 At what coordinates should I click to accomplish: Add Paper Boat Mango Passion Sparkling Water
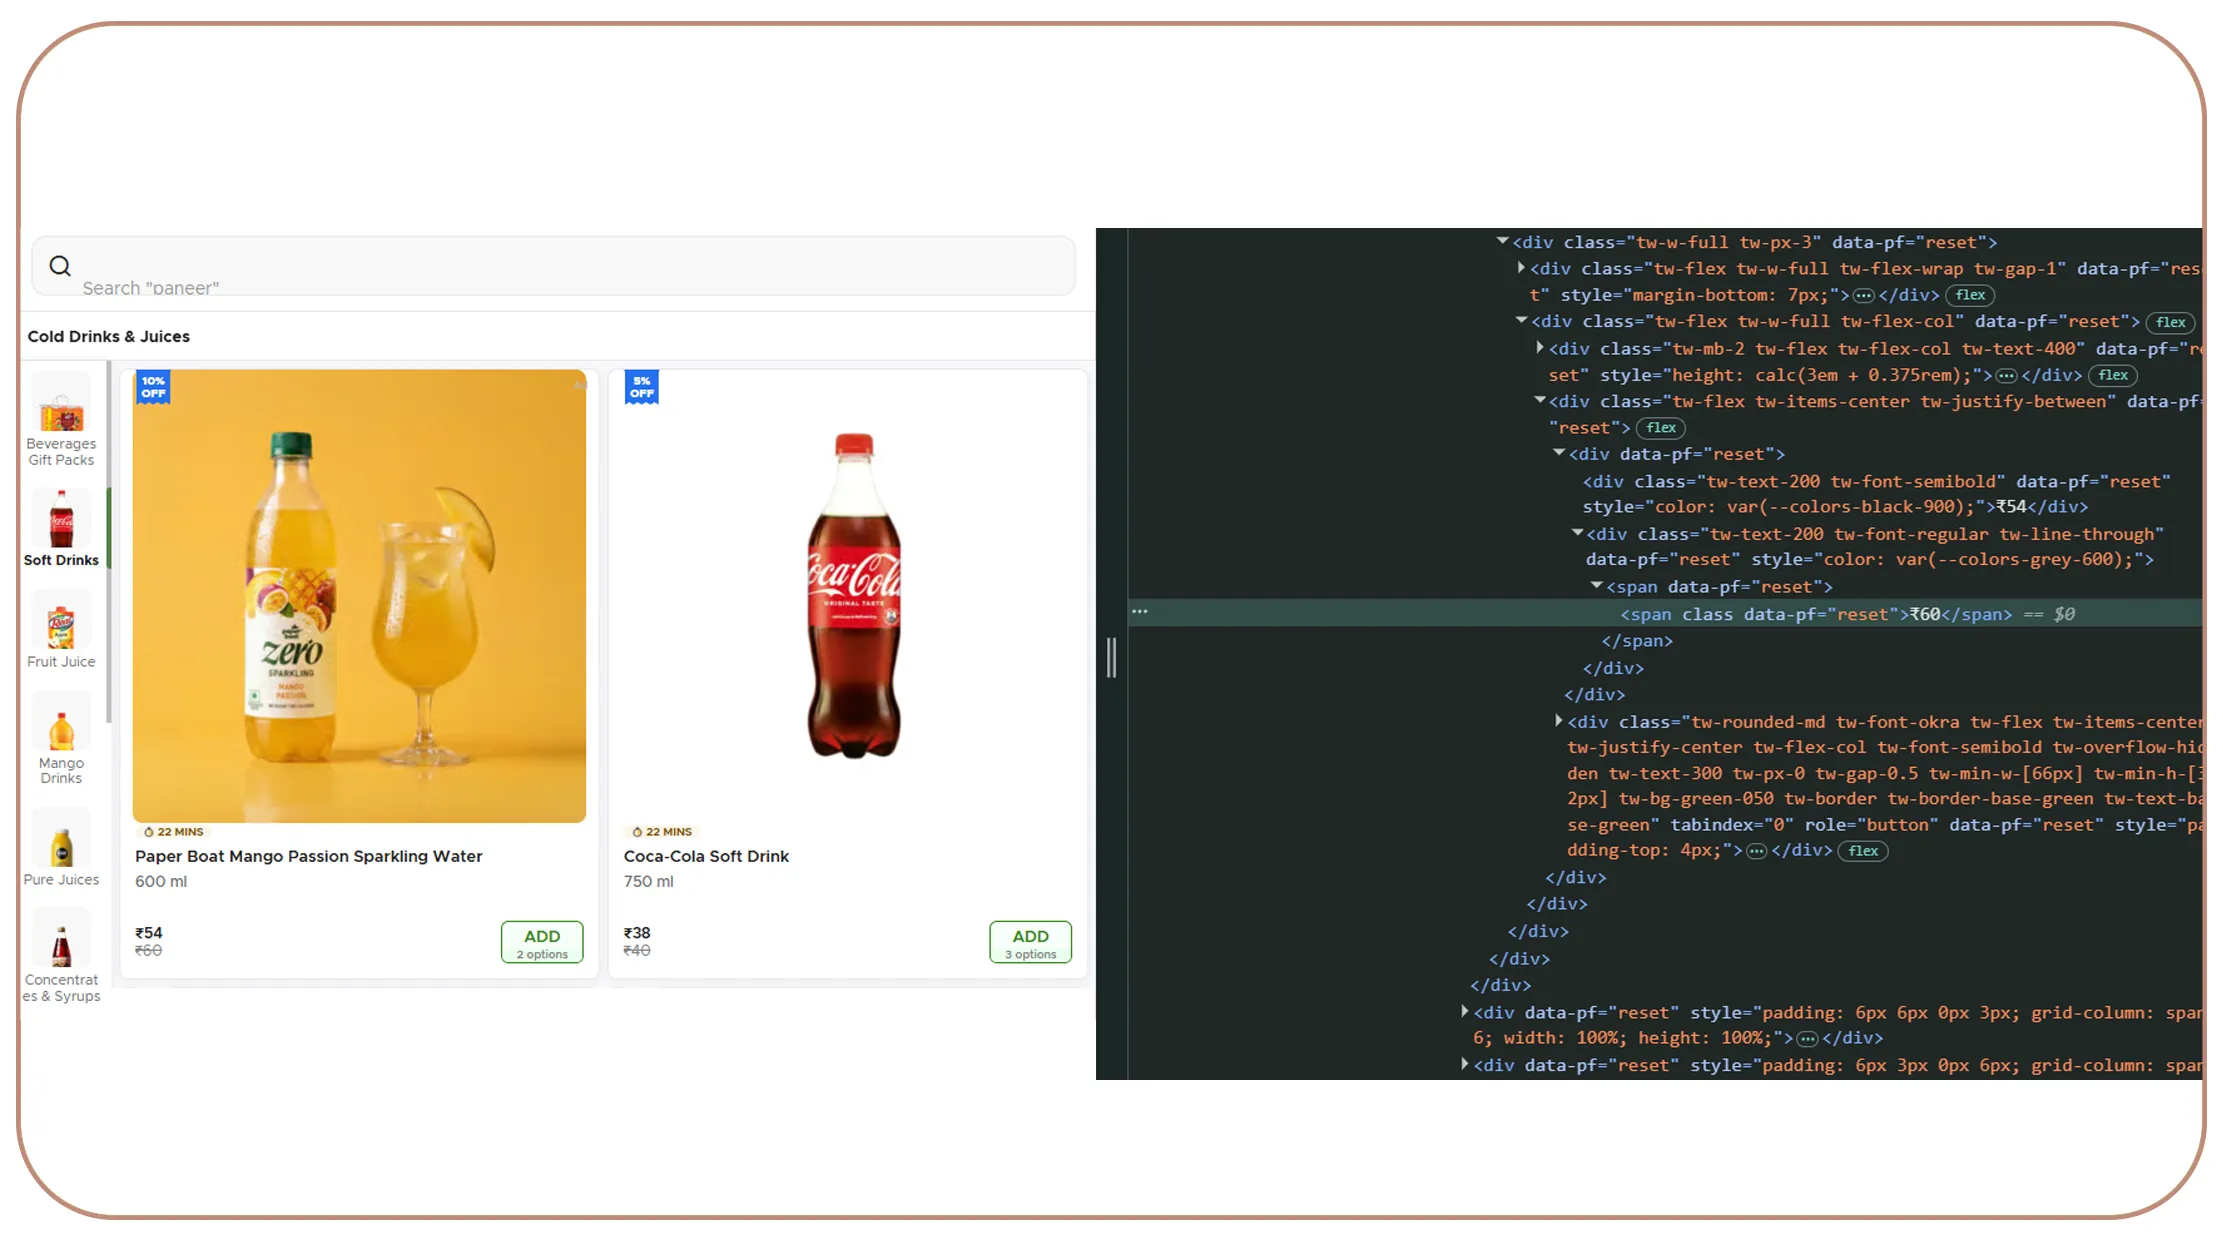542,942
